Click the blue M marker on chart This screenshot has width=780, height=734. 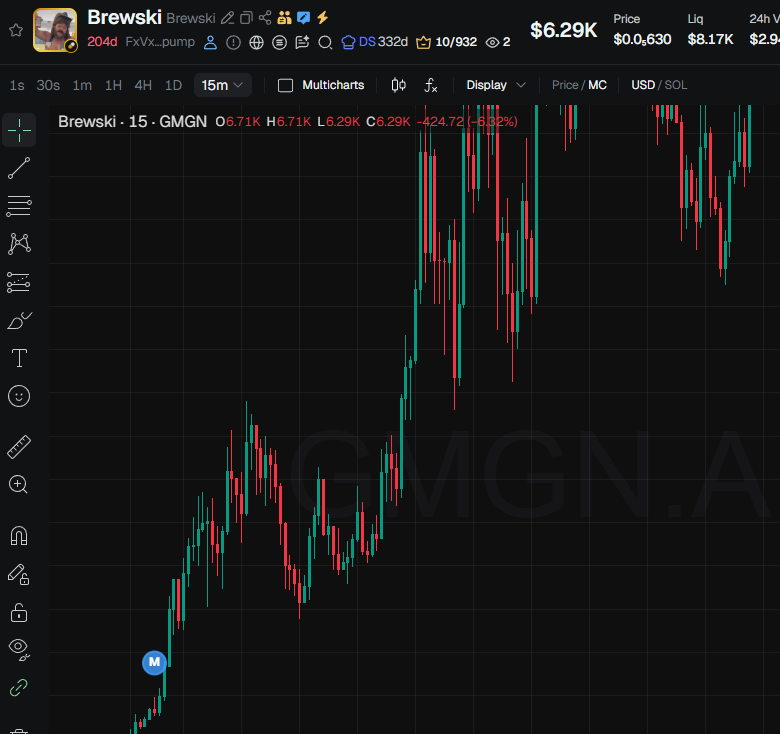tap(154, 662)
